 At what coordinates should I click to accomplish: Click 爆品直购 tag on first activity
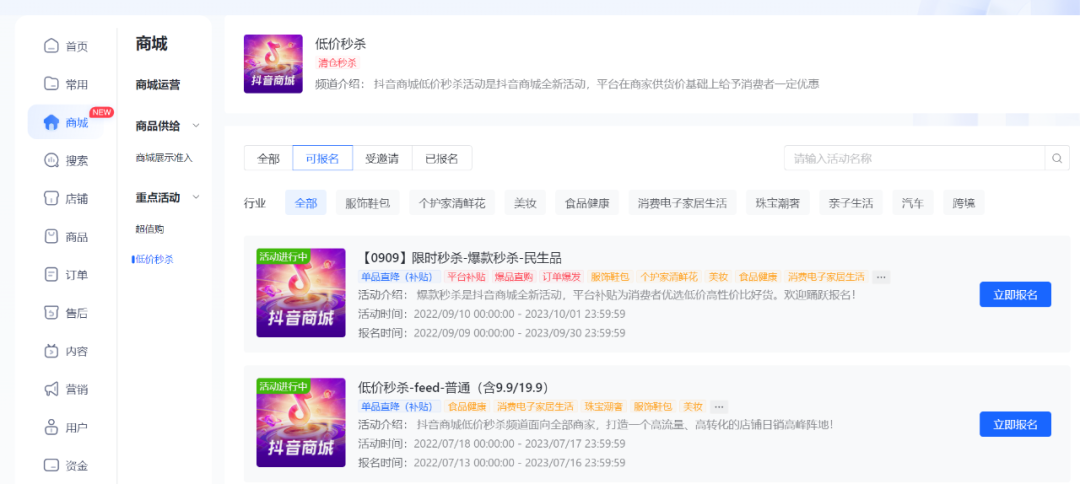point(514,277)
